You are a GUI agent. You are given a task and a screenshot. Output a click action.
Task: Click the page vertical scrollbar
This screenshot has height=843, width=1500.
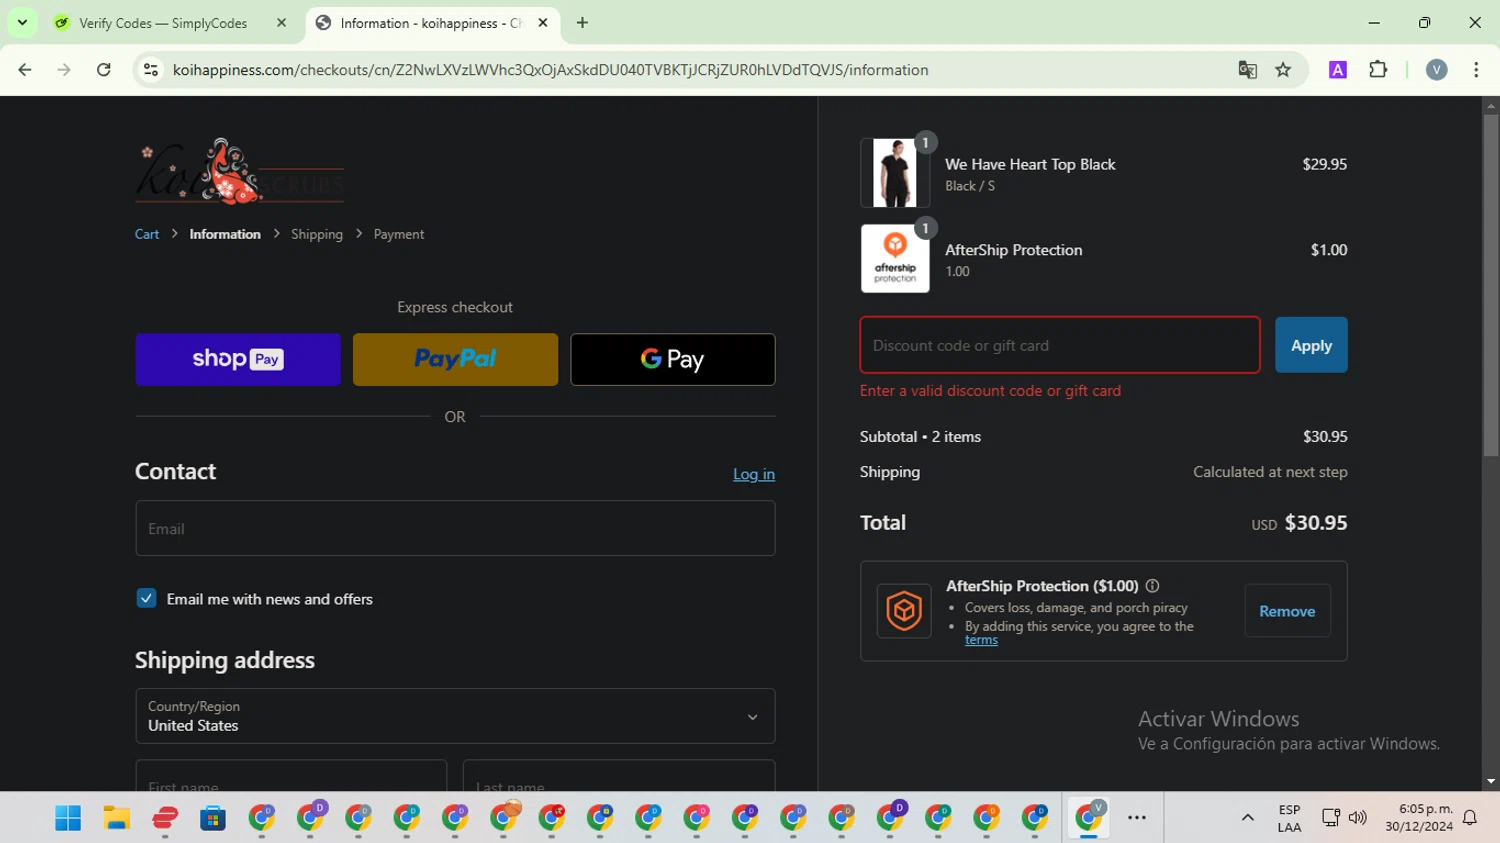(x=1491, y=285)
